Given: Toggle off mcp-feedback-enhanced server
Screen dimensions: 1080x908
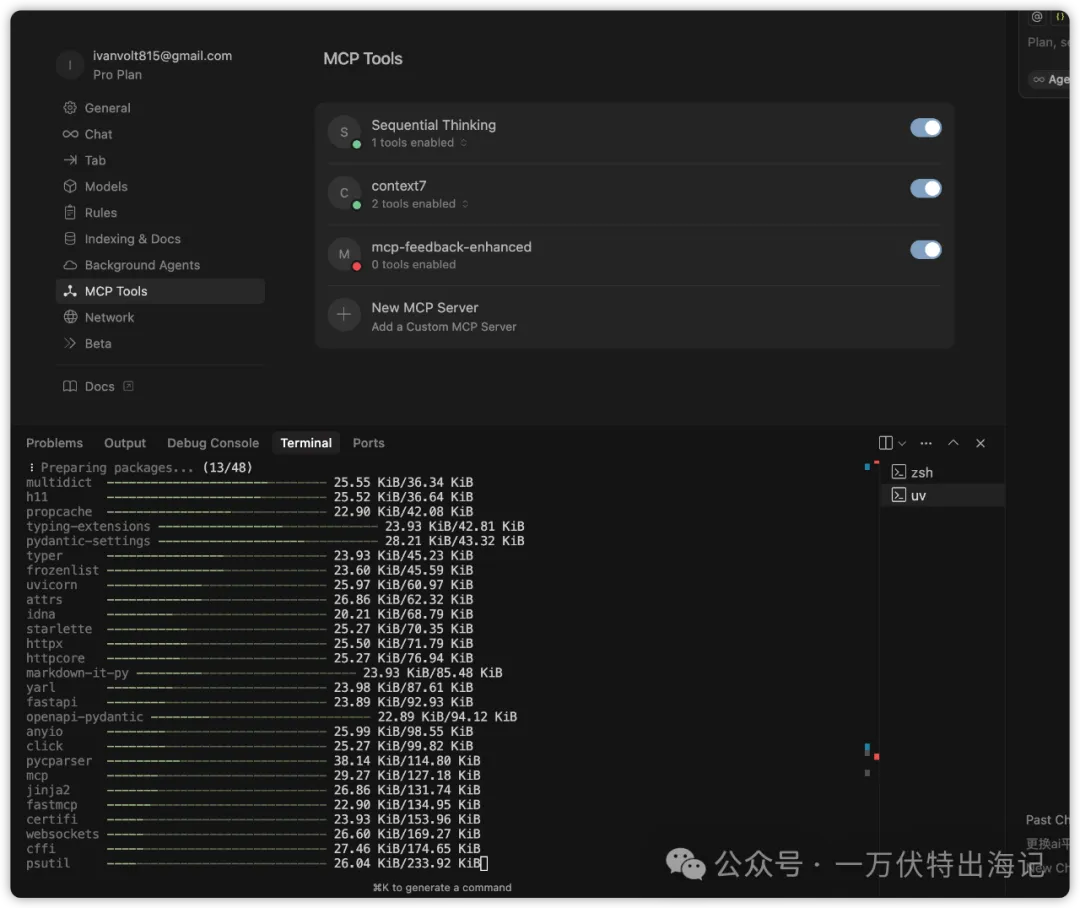Looking at the screenshot, I should click(x=926, y=249).
